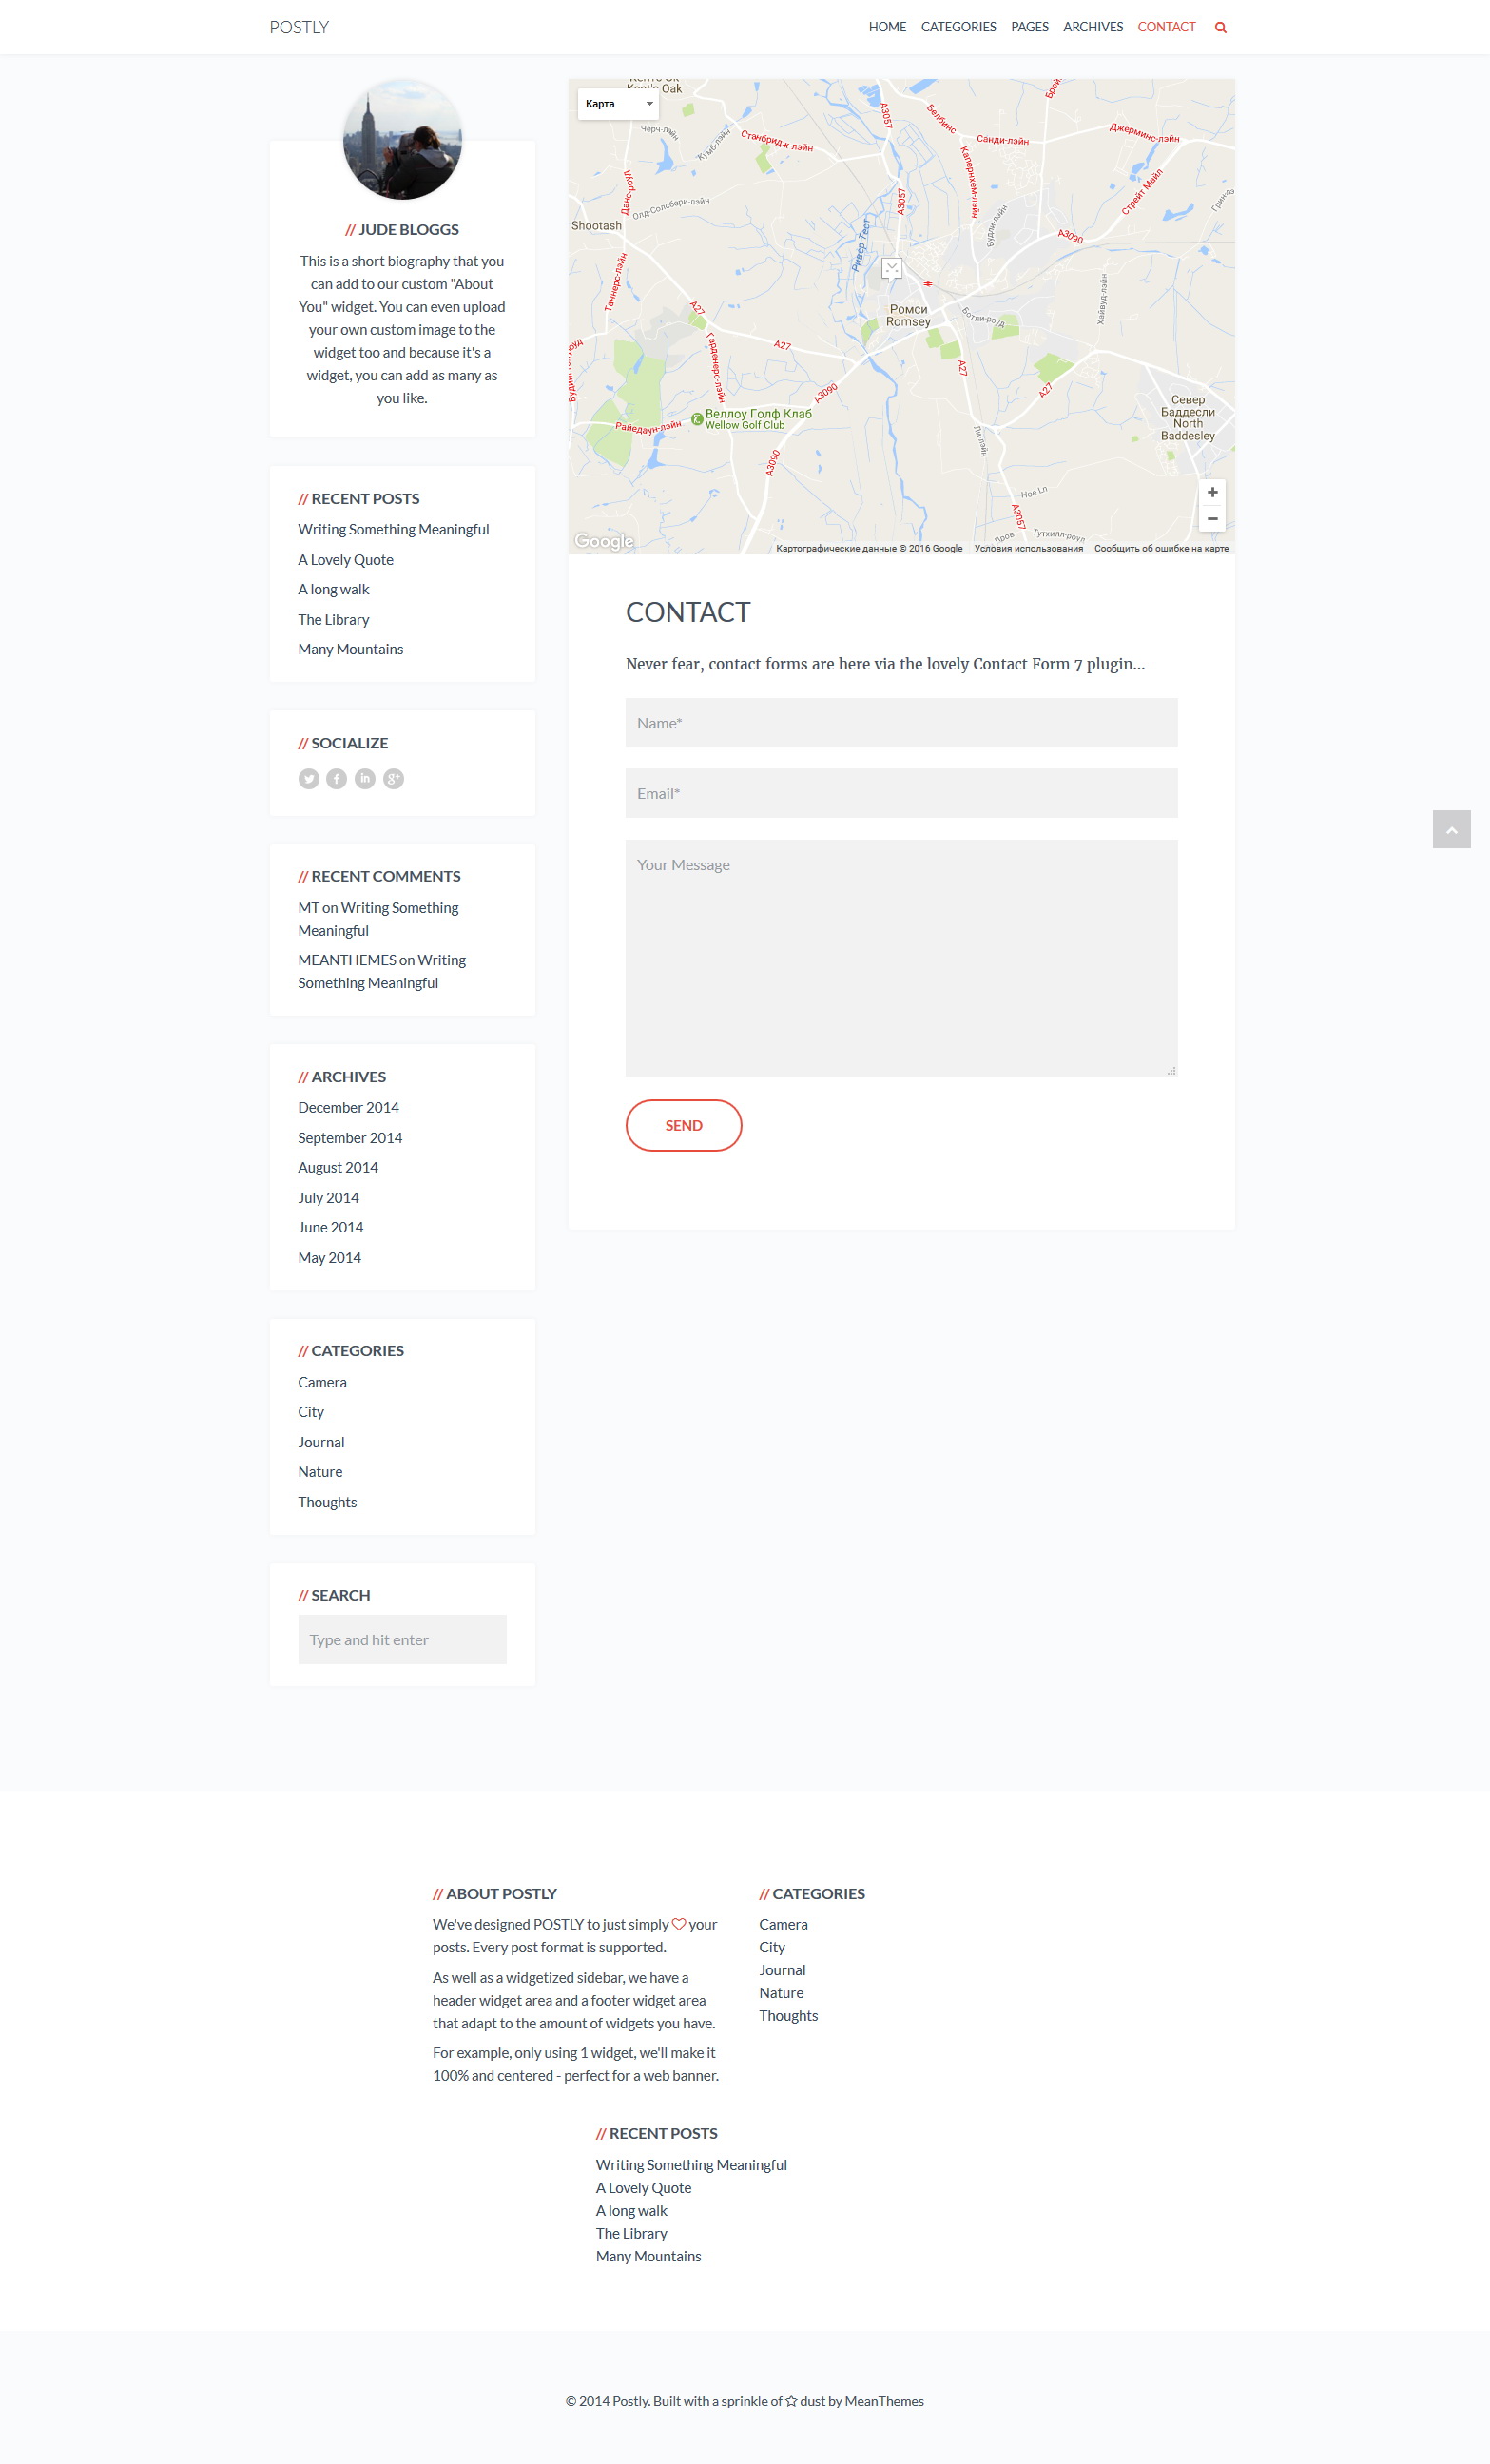Click Сообщить об ошибке на карте link
Viewport: 1490px width, 2464px height.
click(1161, 549)
